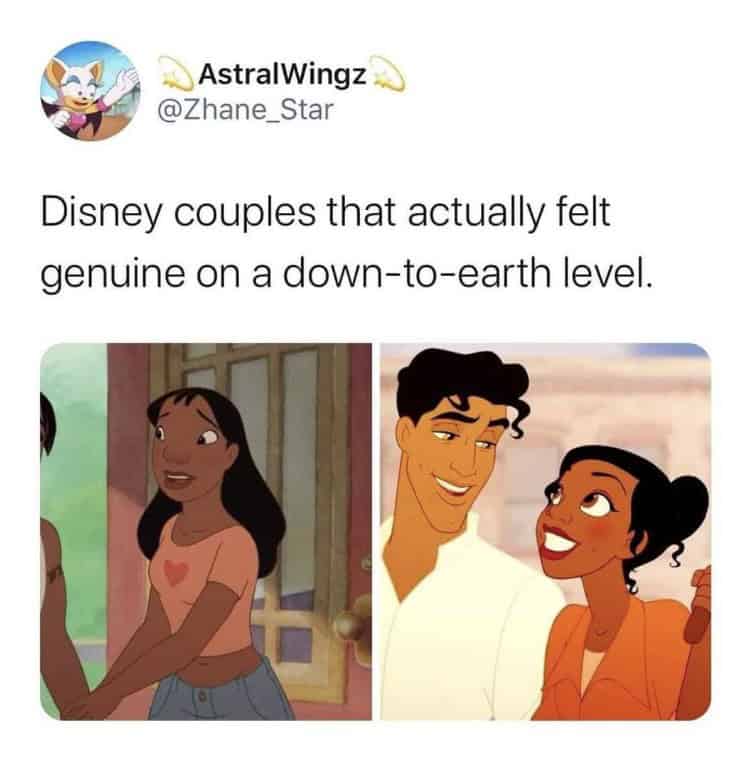Click the right wing emoji after AstralWingz
The image size is (744, 778).
click(387, 75)
